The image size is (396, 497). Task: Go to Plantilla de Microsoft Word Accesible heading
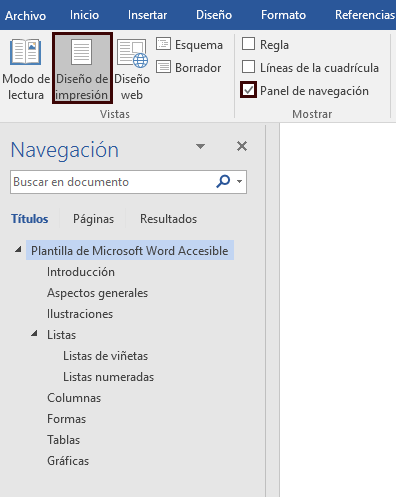tap(130, 250)
